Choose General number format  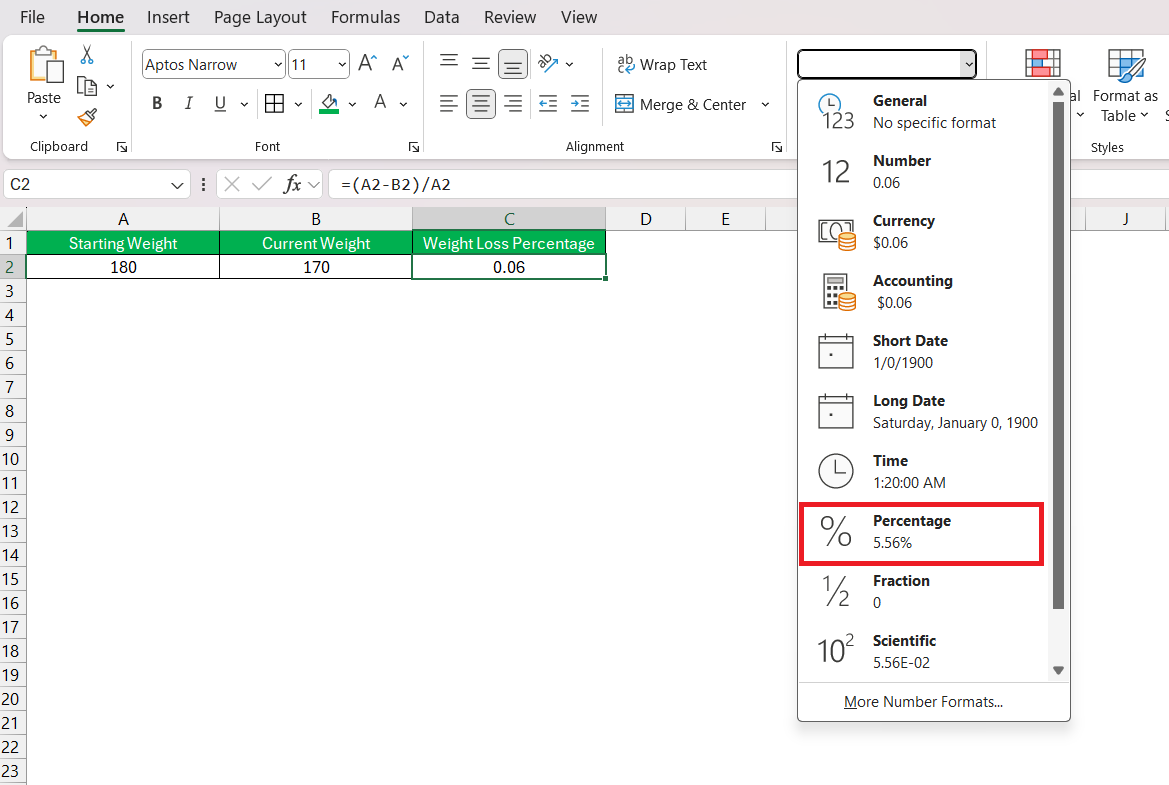click(923, 112)
